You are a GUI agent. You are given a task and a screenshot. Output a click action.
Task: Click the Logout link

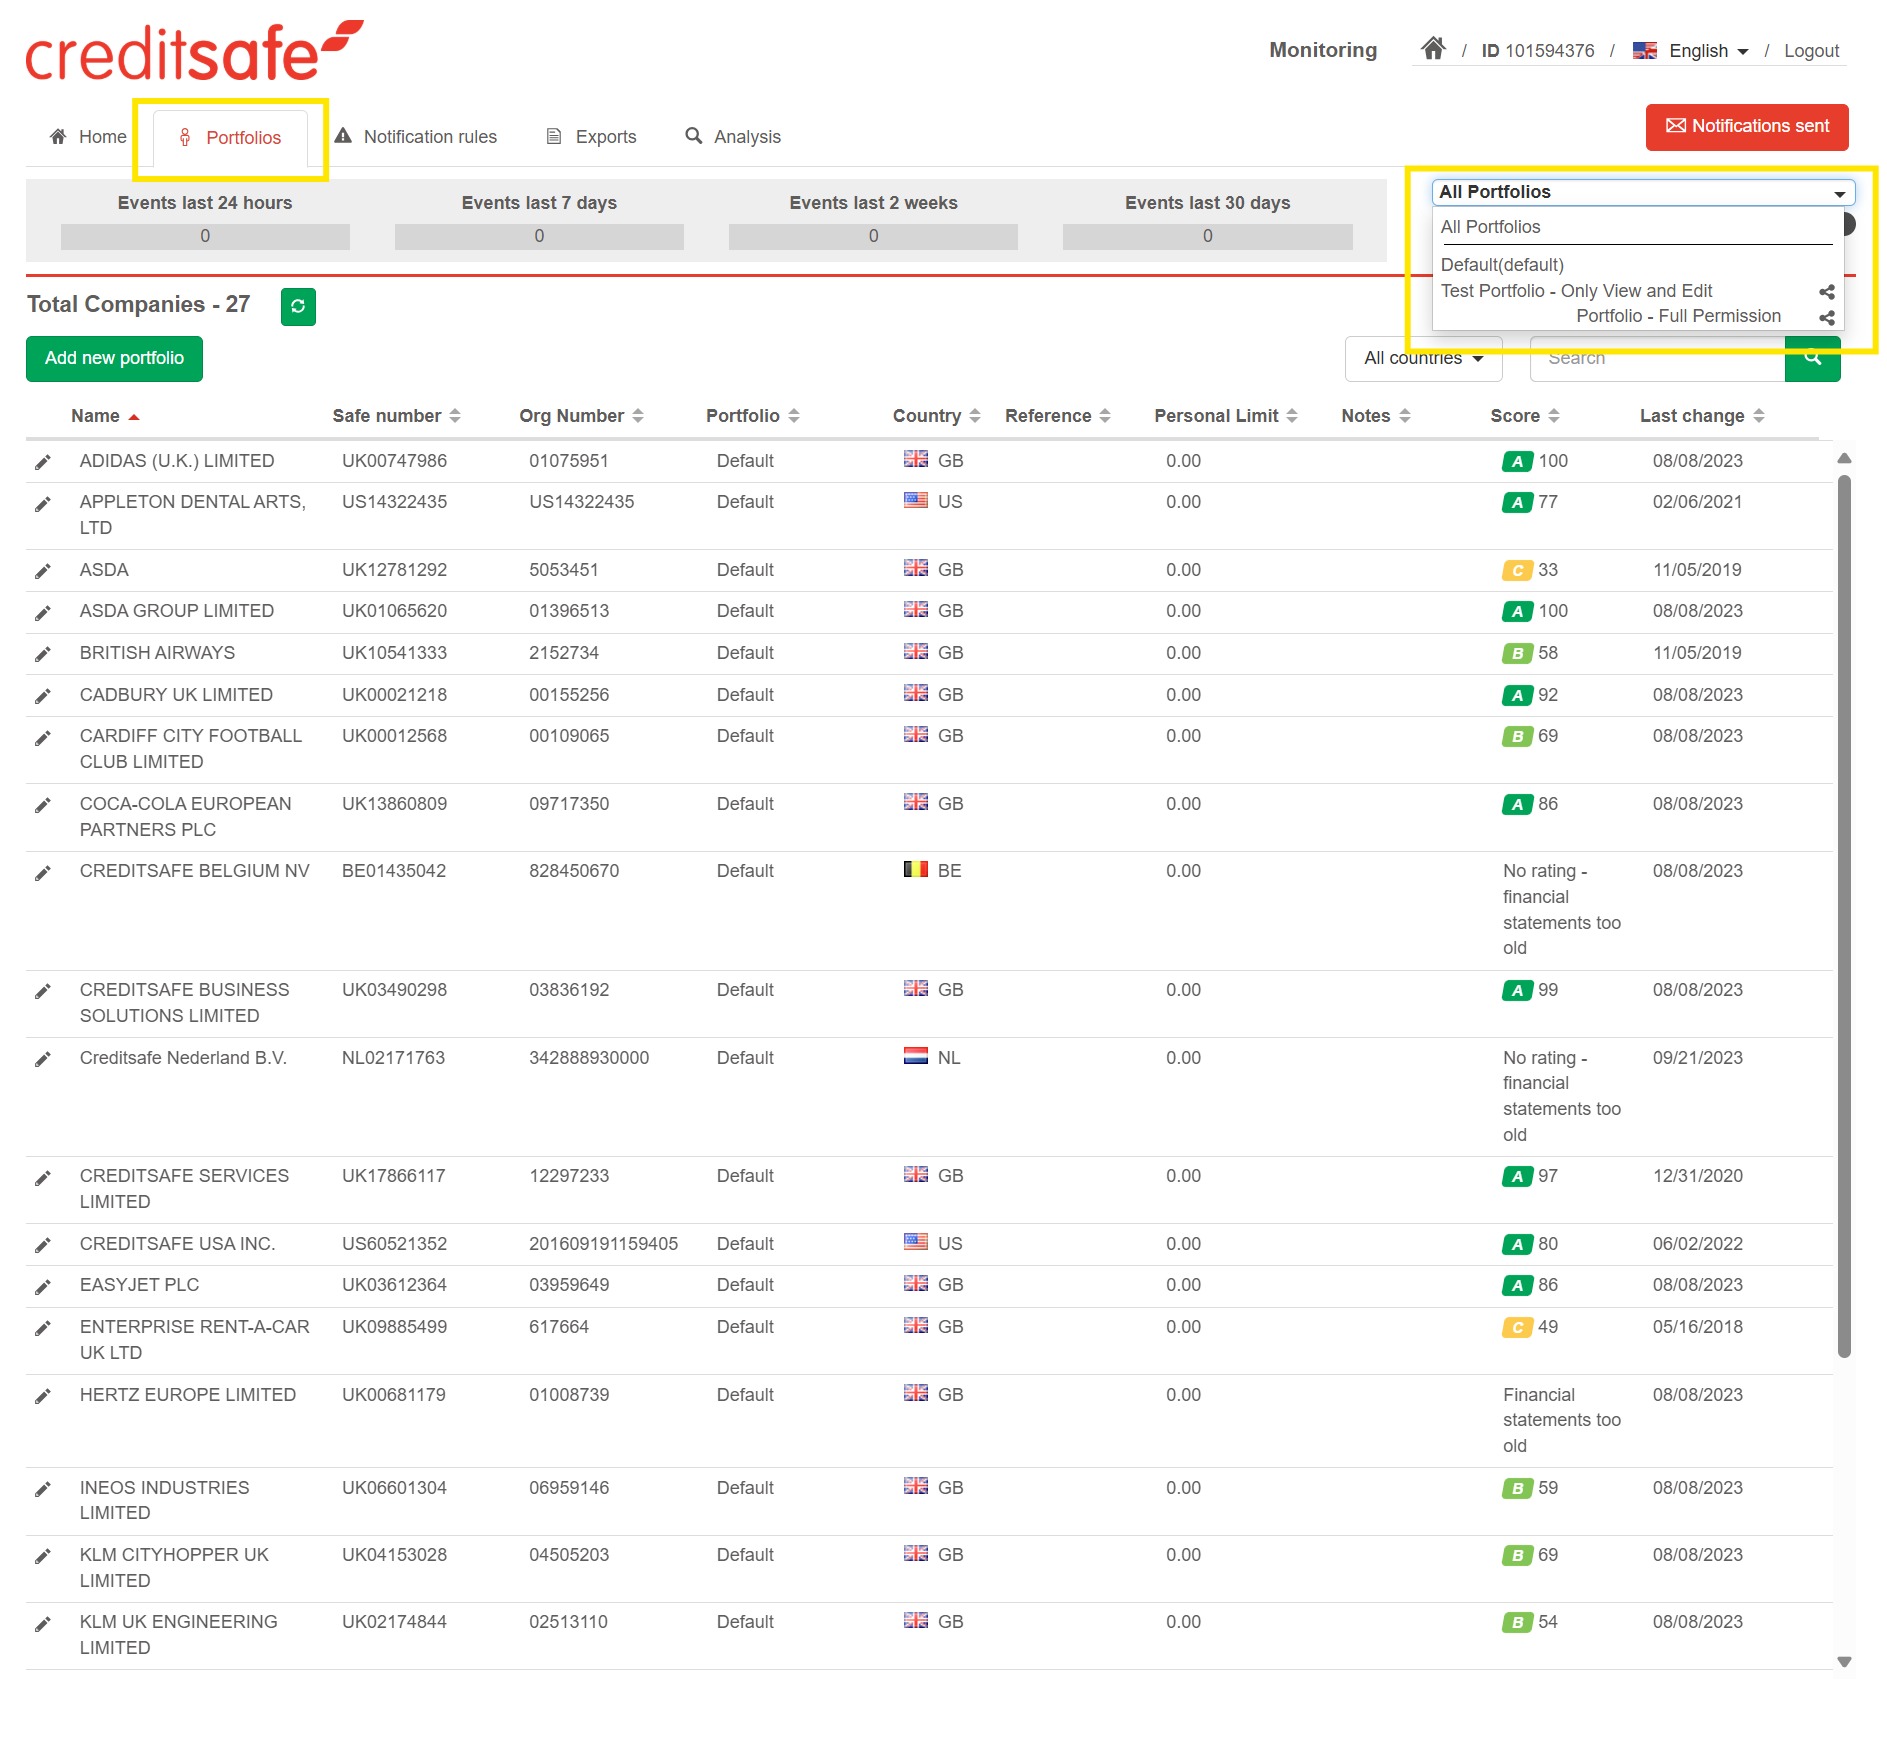(x=1811, y=51)
